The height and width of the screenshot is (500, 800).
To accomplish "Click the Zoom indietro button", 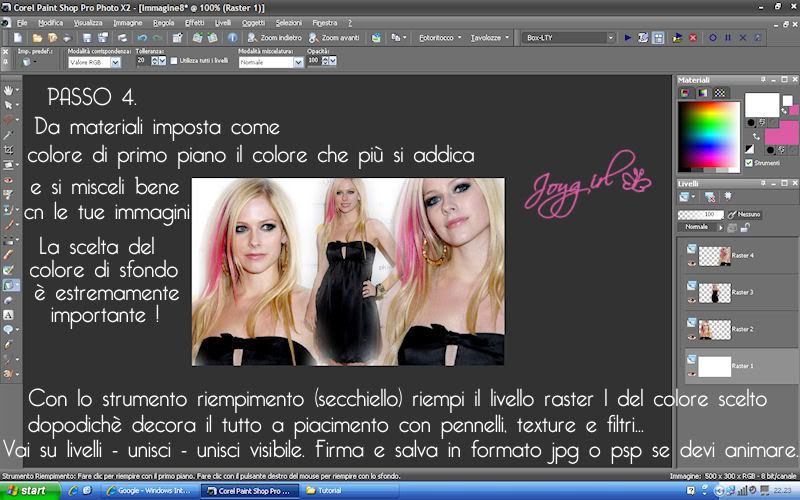I will (x=274, y=38).
